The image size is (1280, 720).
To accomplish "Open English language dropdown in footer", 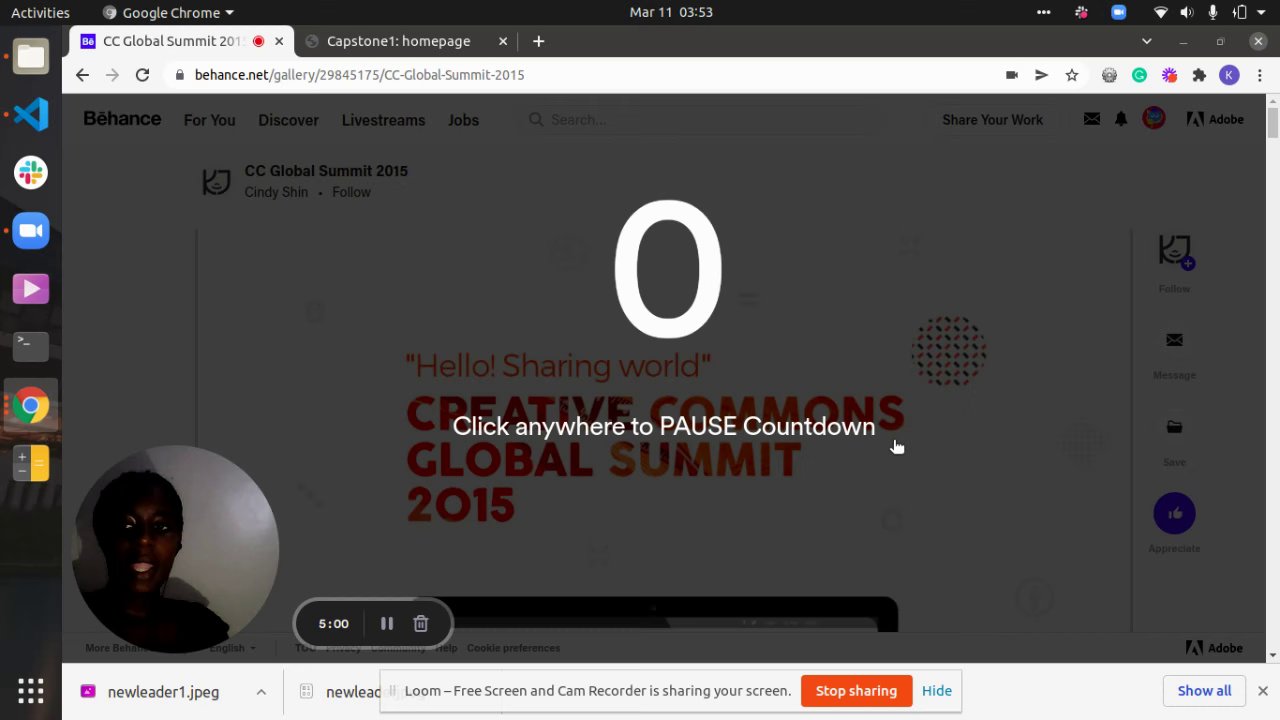I will tap(232, 648).
